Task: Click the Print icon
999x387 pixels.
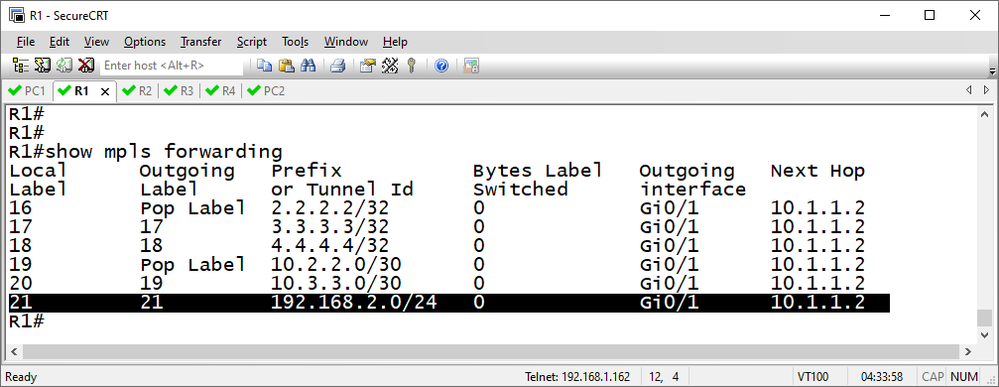Action: click(x=338, y=65)
